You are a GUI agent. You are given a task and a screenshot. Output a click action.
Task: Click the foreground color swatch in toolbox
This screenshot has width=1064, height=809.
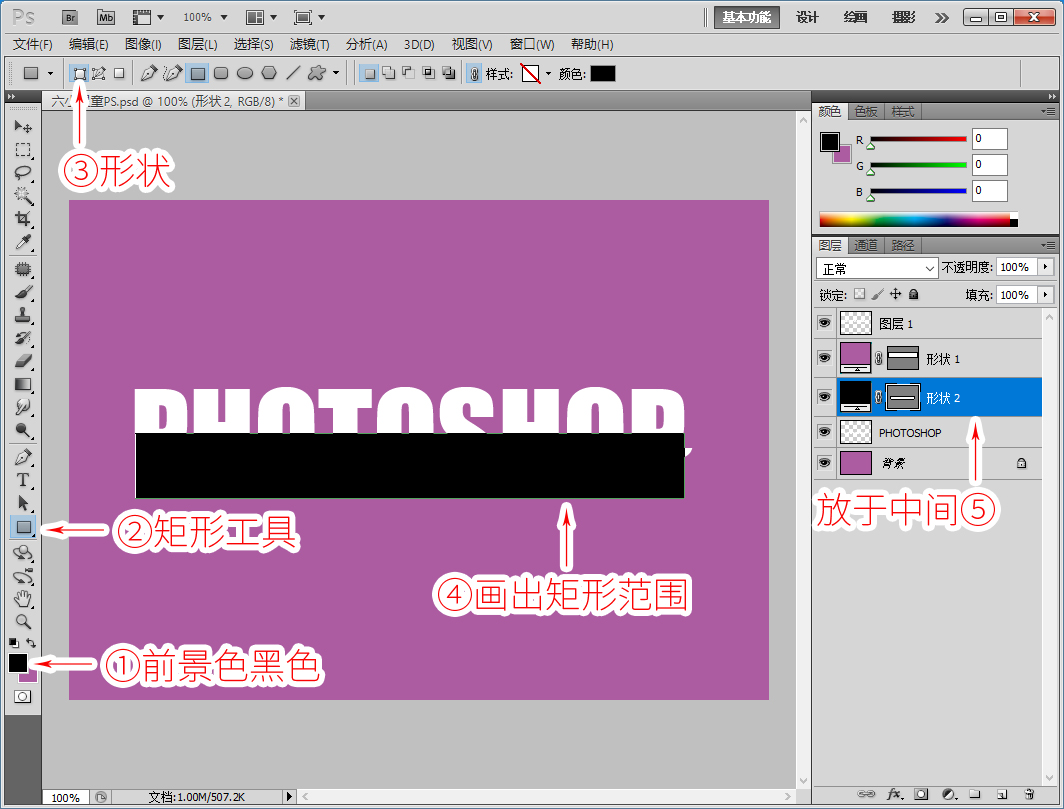[18, 663]
